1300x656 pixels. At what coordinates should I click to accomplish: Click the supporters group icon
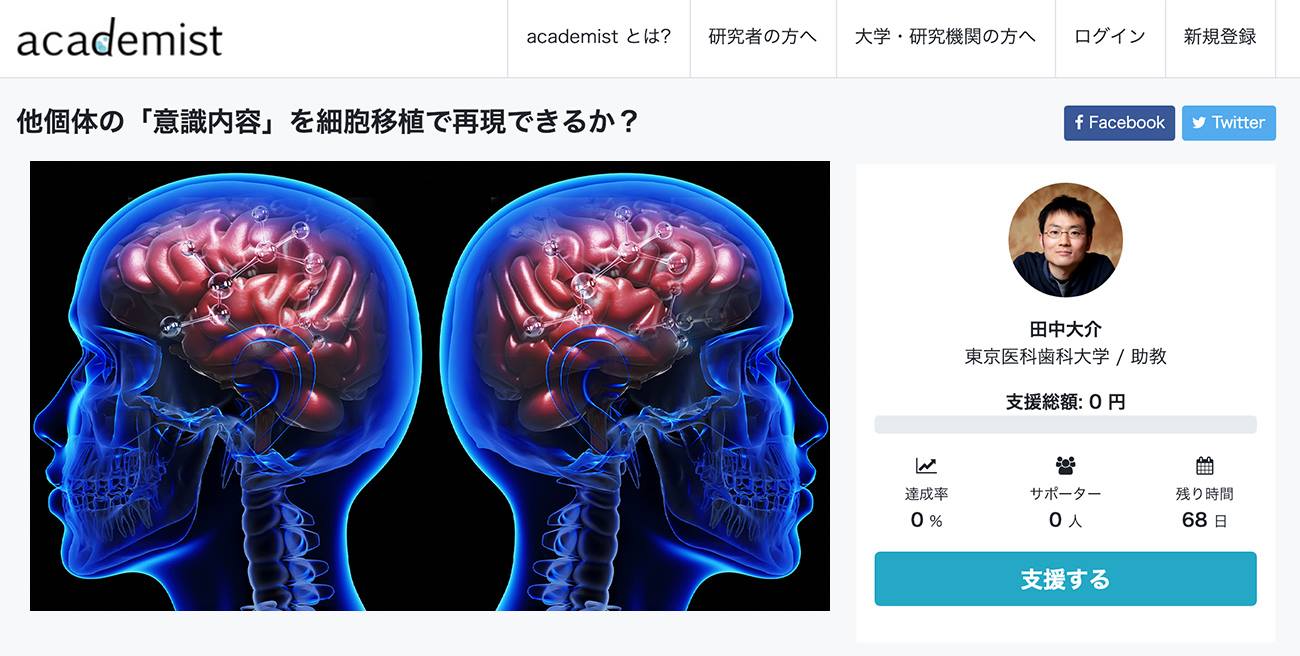(x=1065, y=465)
